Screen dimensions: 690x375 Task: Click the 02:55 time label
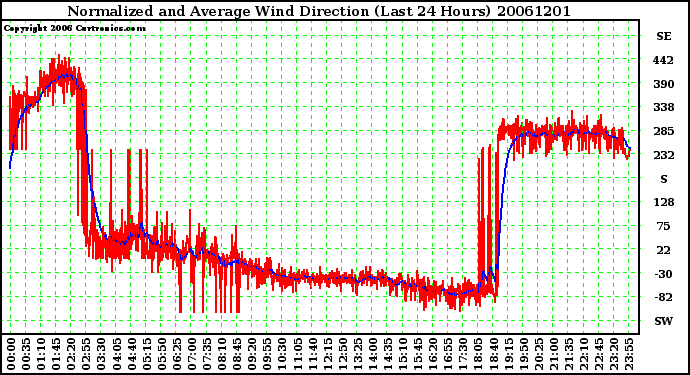[x=86, y=354]
